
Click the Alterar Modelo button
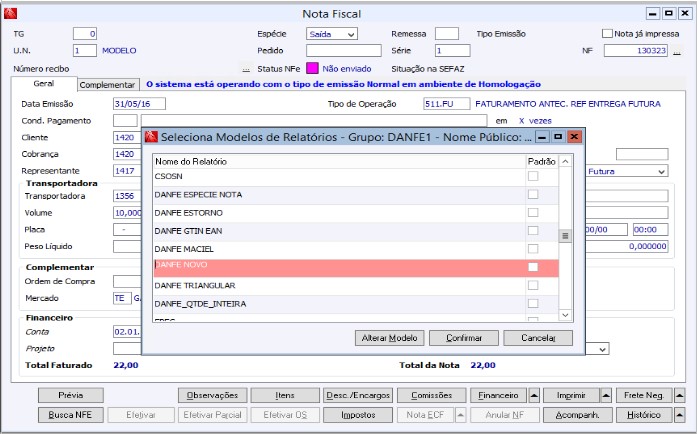coord(389,338)
